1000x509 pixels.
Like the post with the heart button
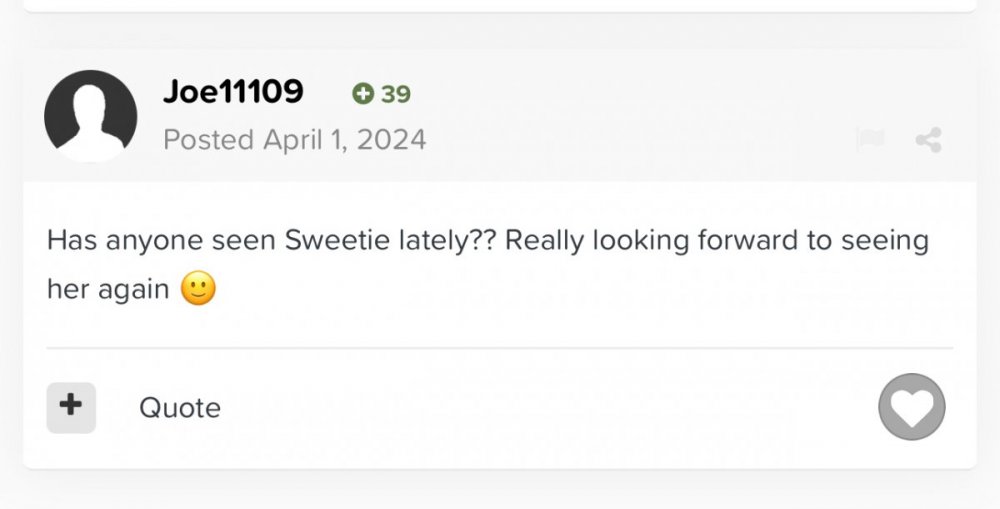pos(911,406)
